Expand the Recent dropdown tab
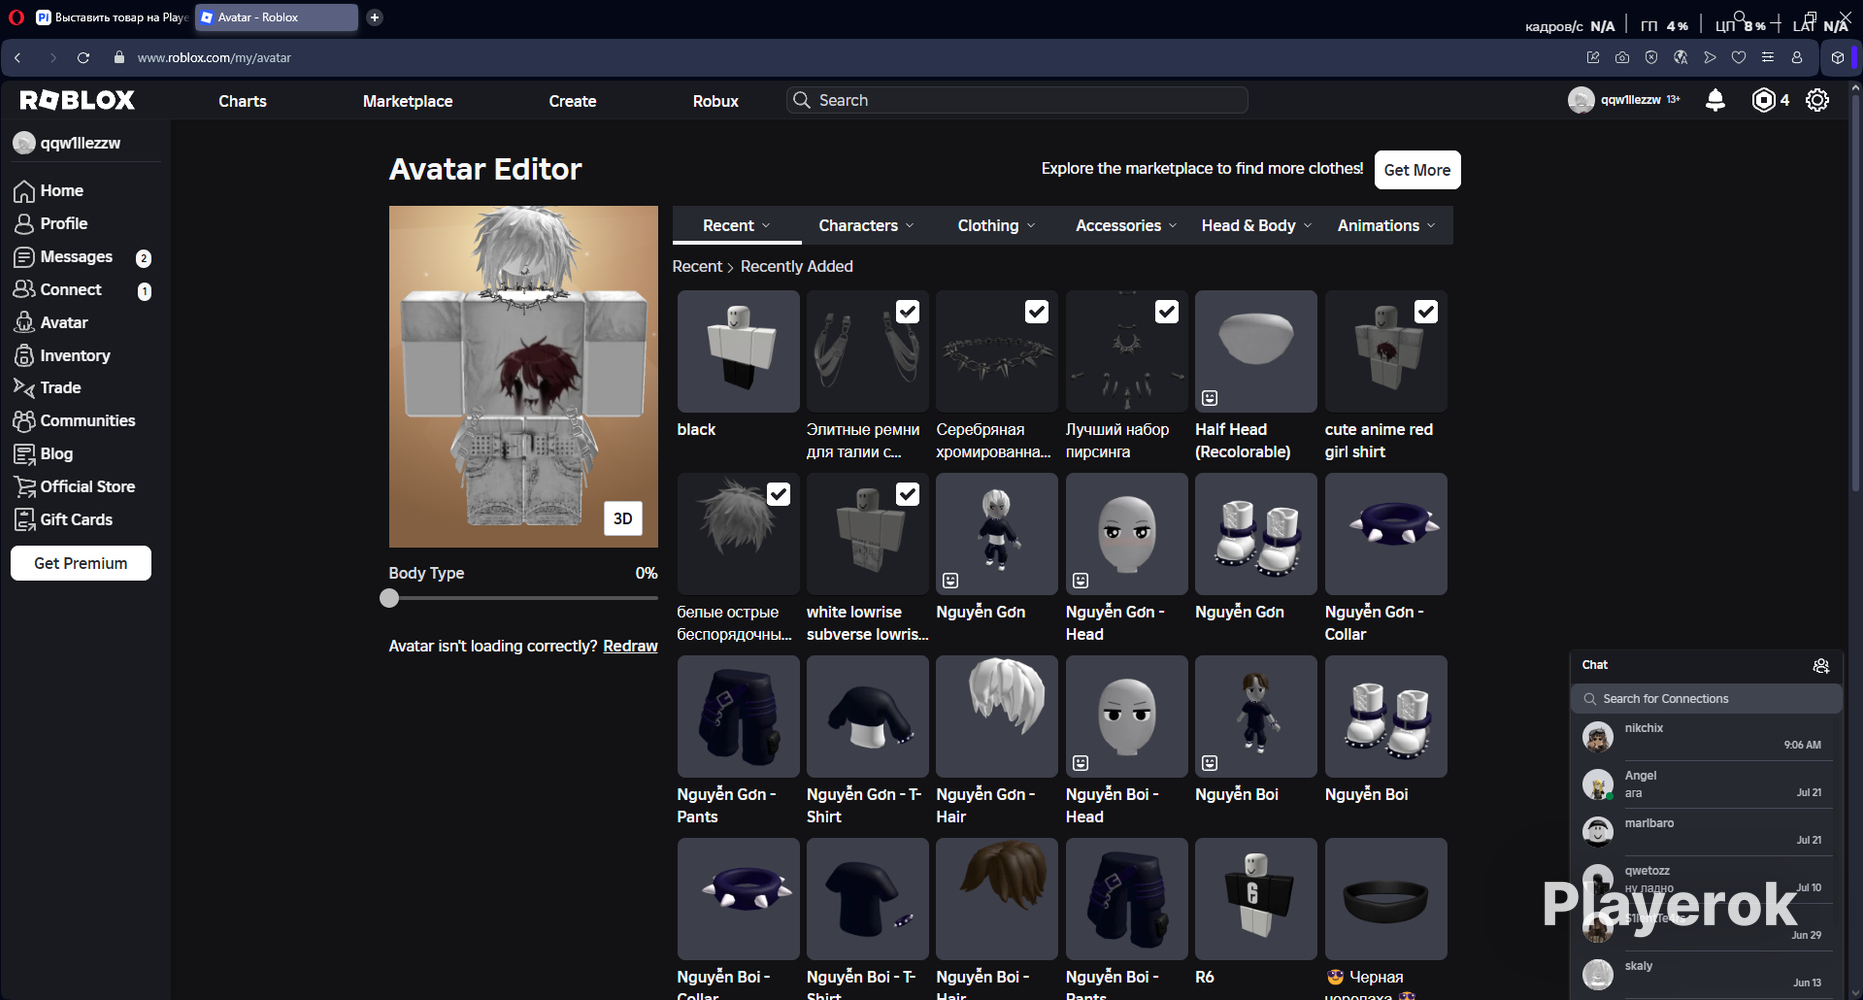 point(737,225)
